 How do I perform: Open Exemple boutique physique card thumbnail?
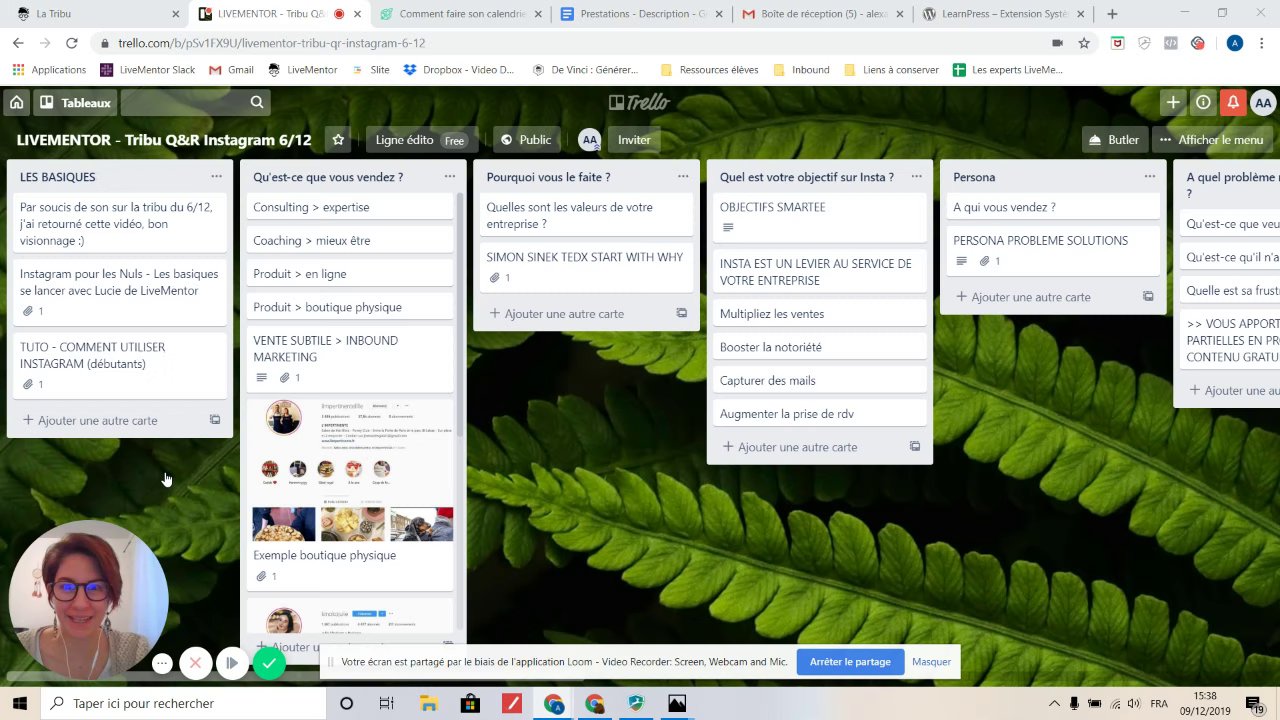point(352,470)
